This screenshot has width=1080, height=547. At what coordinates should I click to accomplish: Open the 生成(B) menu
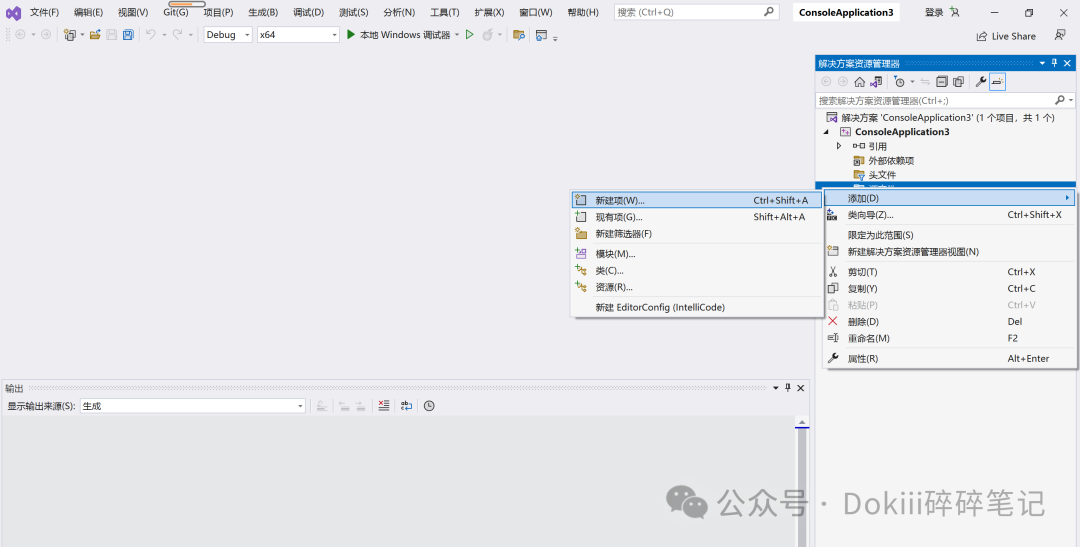(263, 12)
